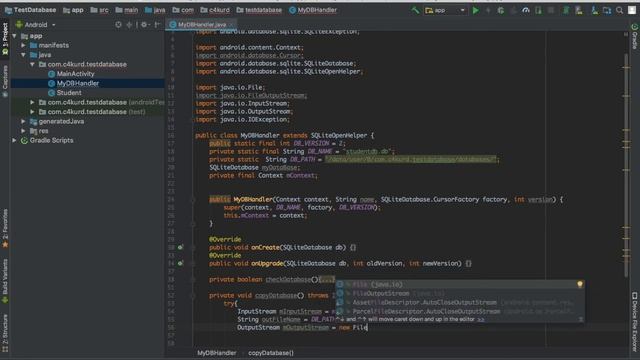The height and width of the screenshot is (360, 640).
Task: Expand the manifests folder
Action: (x=24, y=45)
